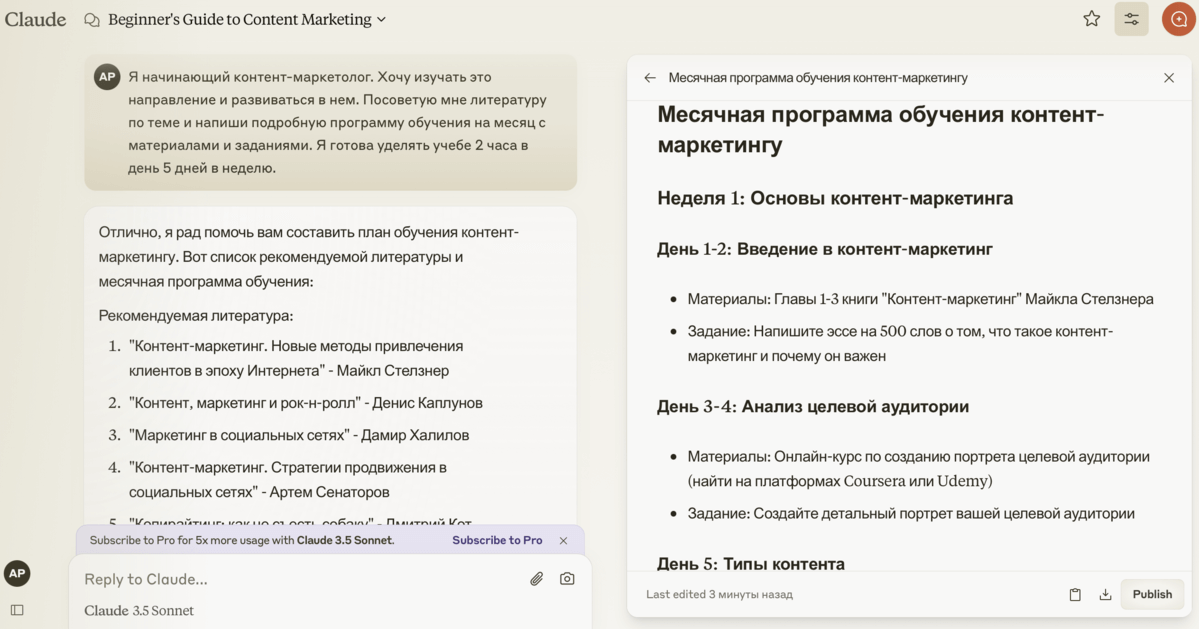Image resolution: width=1199 pixels, height=629 pixels.
Task: Click the Publish button
Action: click(1152, 594)
